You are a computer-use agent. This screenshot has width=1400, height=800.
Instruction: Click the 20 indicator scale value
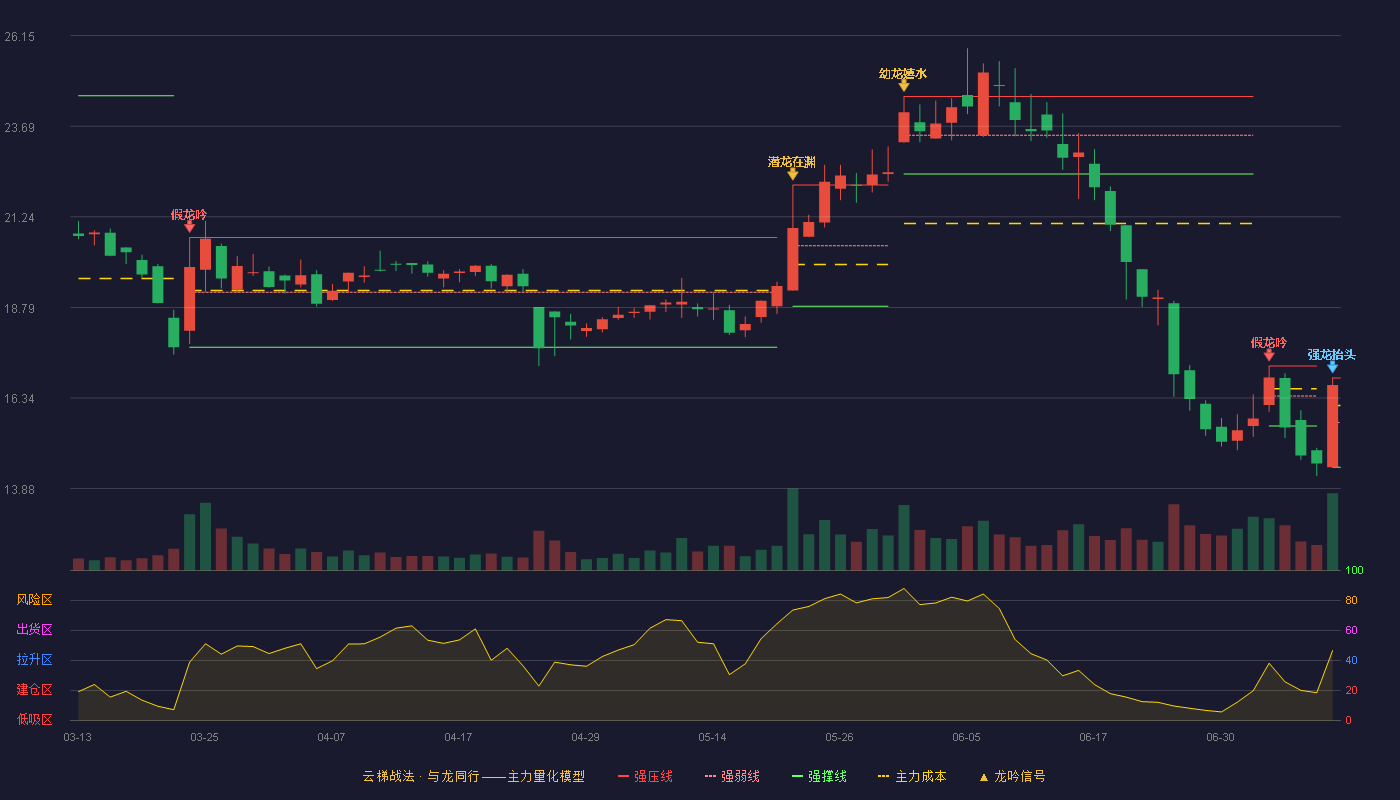pyautogui.click(x=1351, y=690)
